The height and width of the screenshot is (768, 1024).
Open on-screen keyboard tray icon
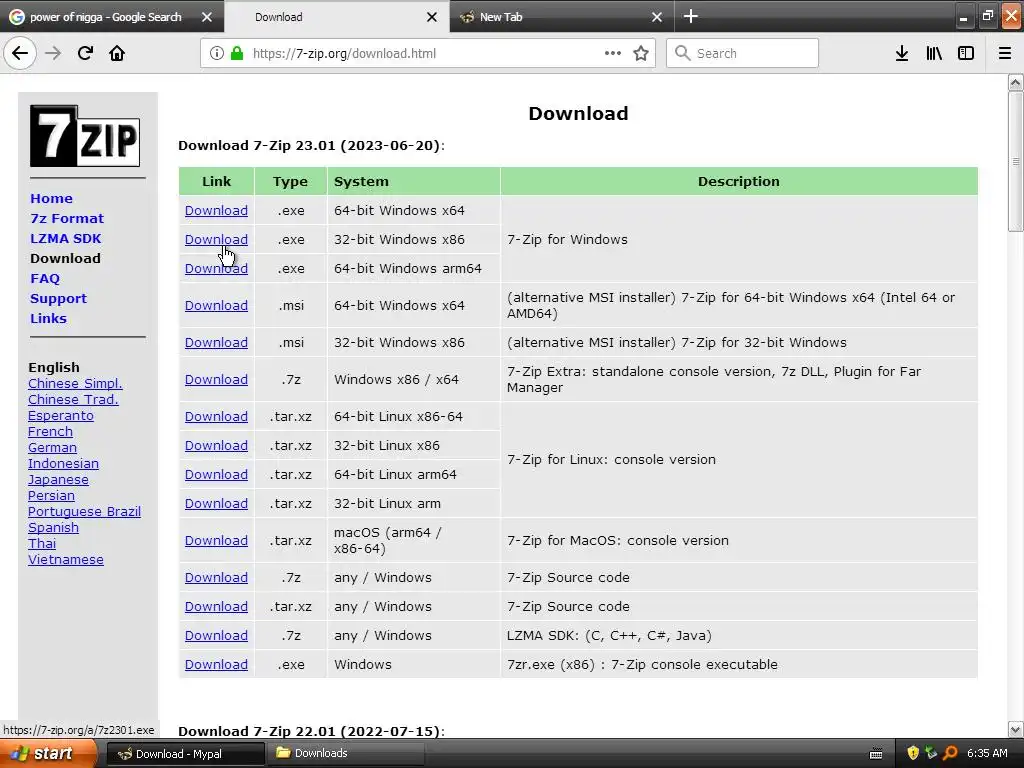pos(876,754)
